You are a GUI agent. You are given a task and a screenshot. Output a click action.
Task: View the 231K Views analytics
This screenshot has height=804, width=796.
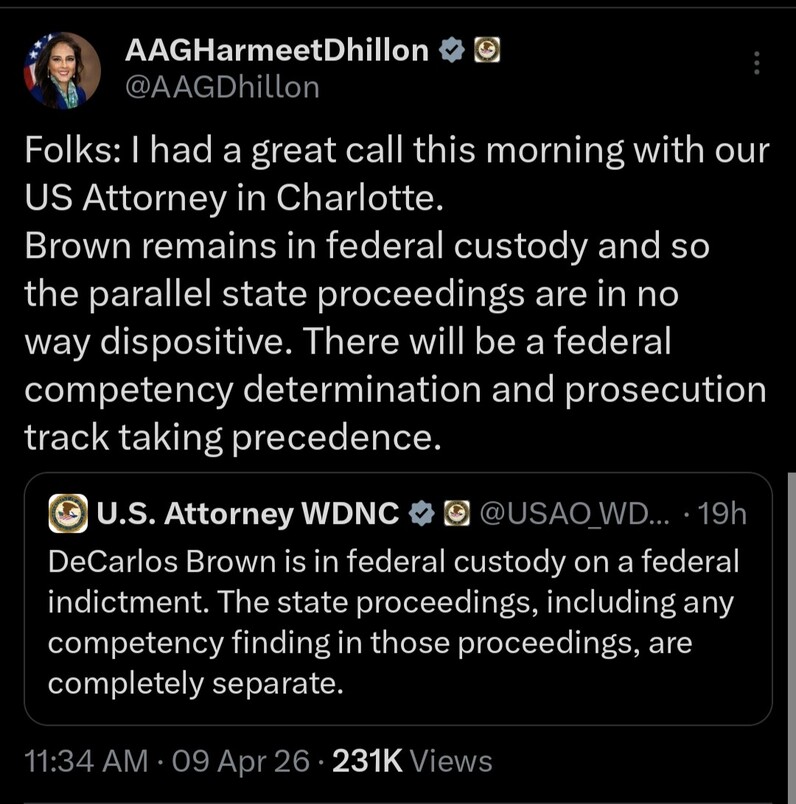pos(411,761)
